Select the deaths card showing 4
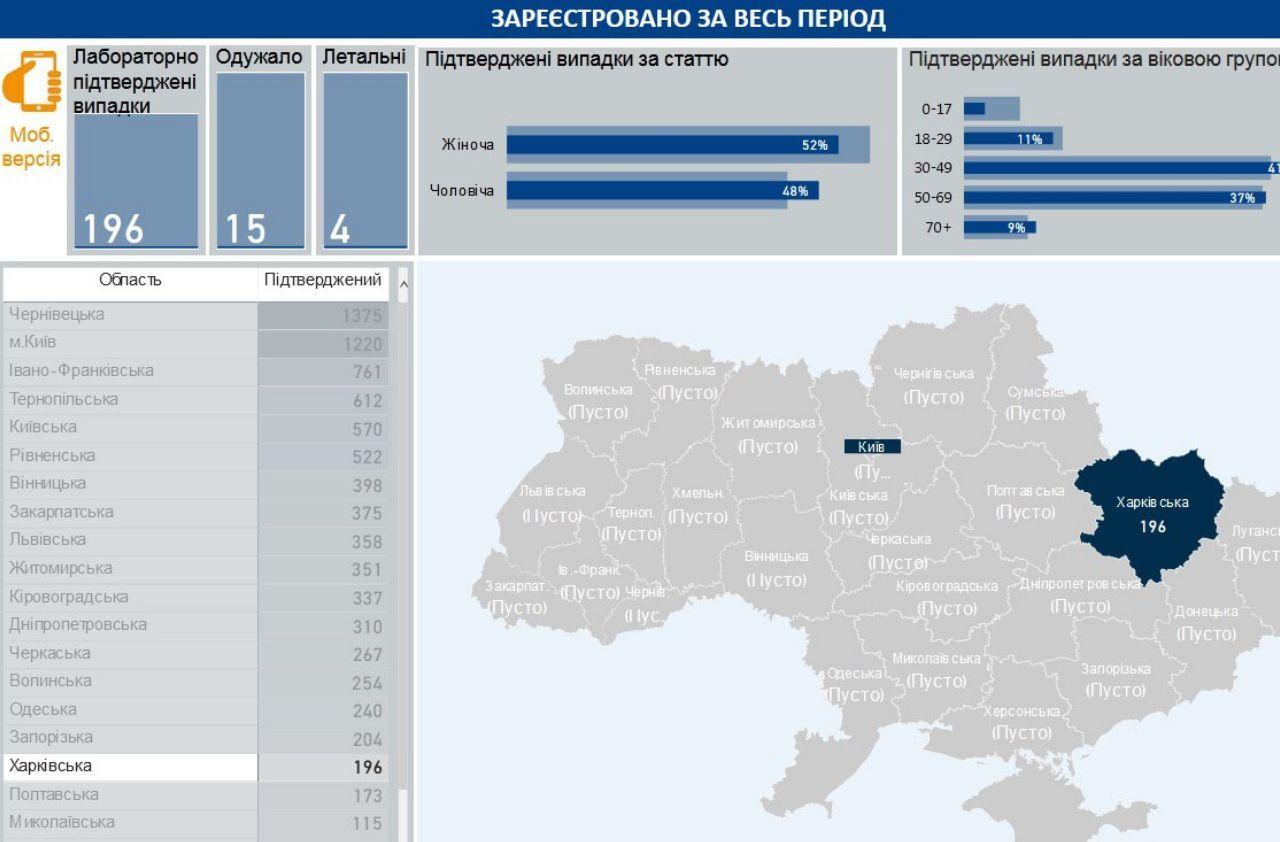The height and width of the screenshot is (842, 1280). coord(365,160)
